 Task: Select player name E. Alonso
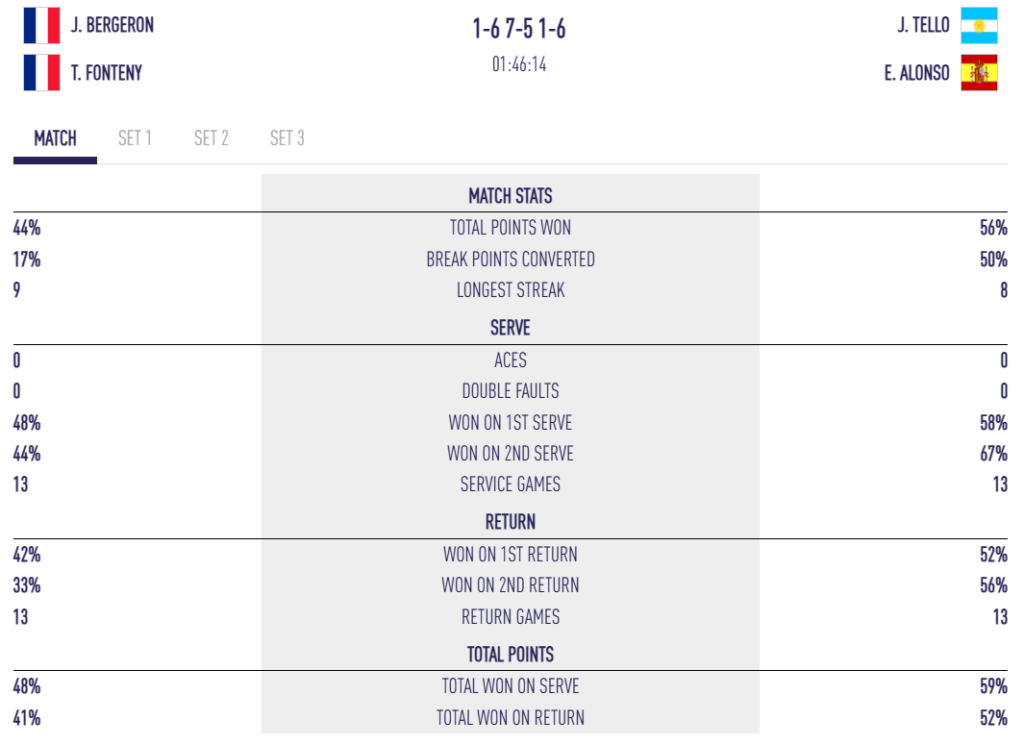[x=917, y=73]
